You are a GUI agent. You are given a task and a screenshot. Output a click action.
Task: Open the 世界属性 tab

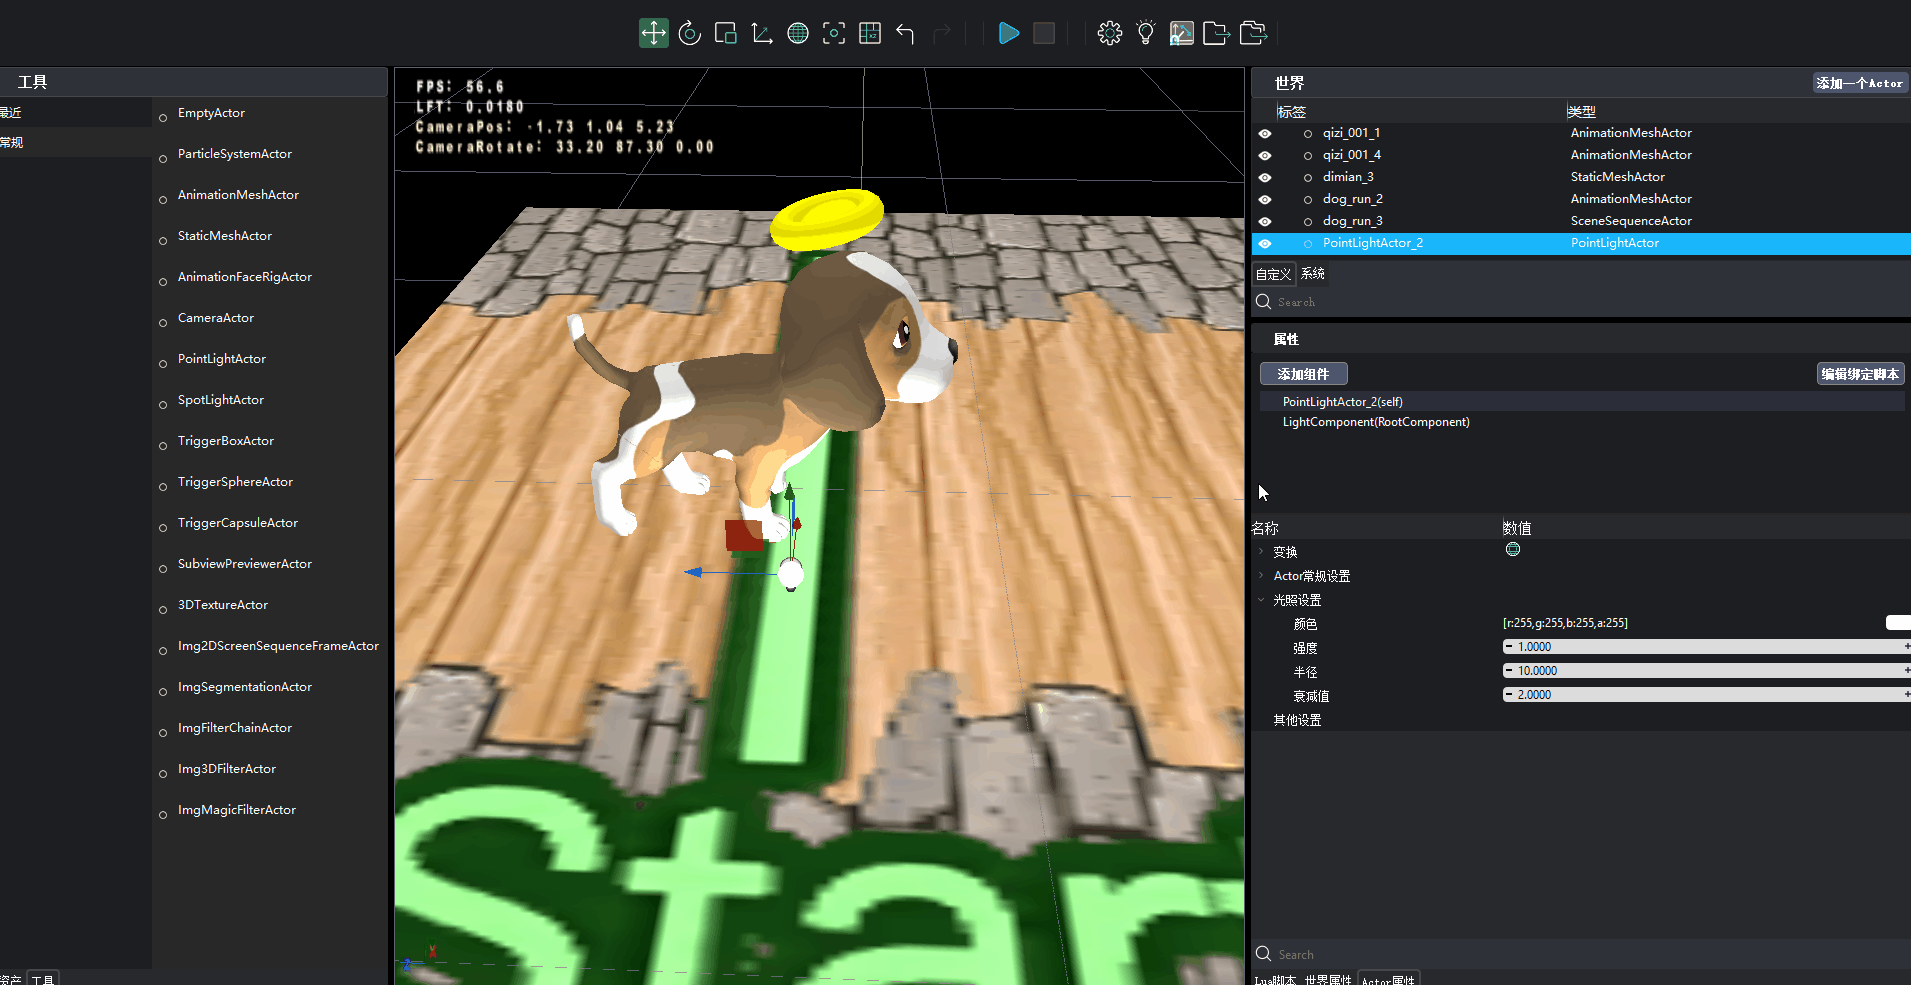[x=1328, y=979]
